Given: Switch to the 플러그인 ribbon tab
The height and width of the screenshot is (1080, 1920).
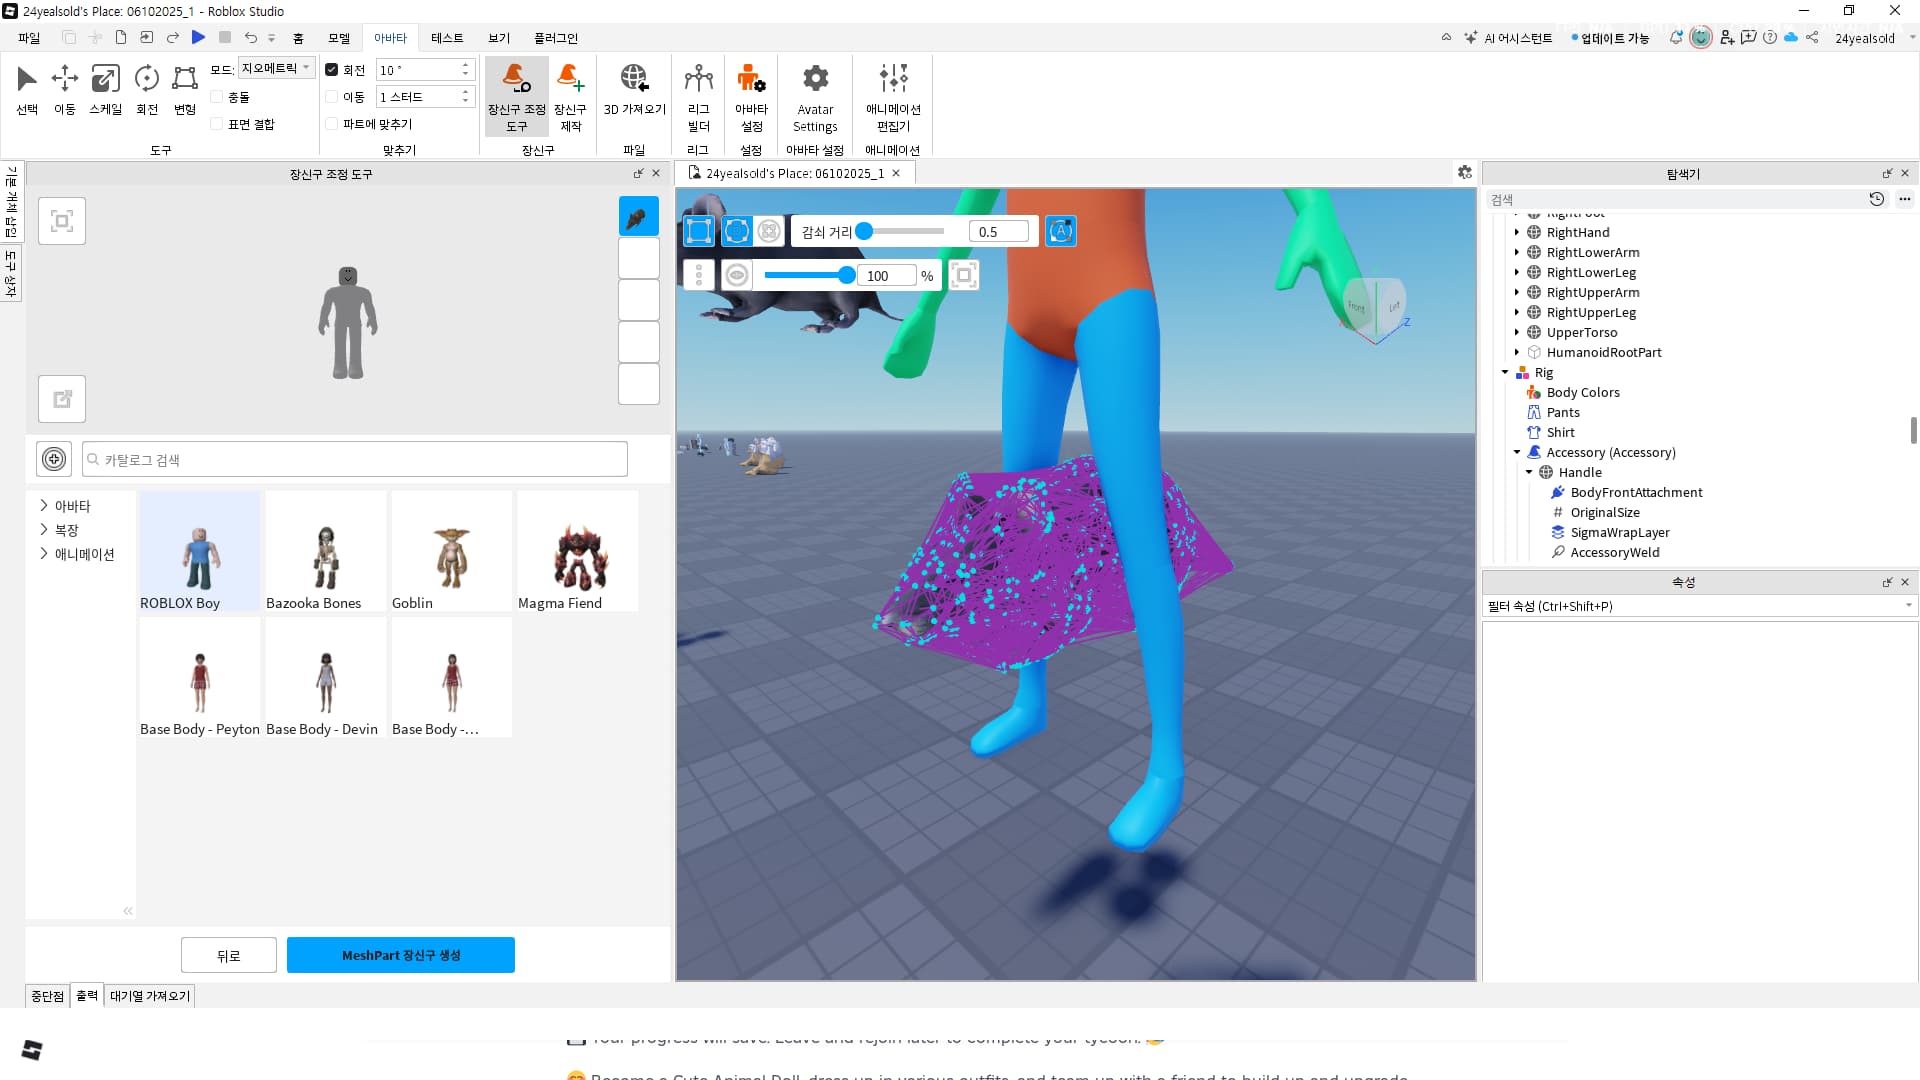Looking at the screenshot, I should (x=556, y=38).
